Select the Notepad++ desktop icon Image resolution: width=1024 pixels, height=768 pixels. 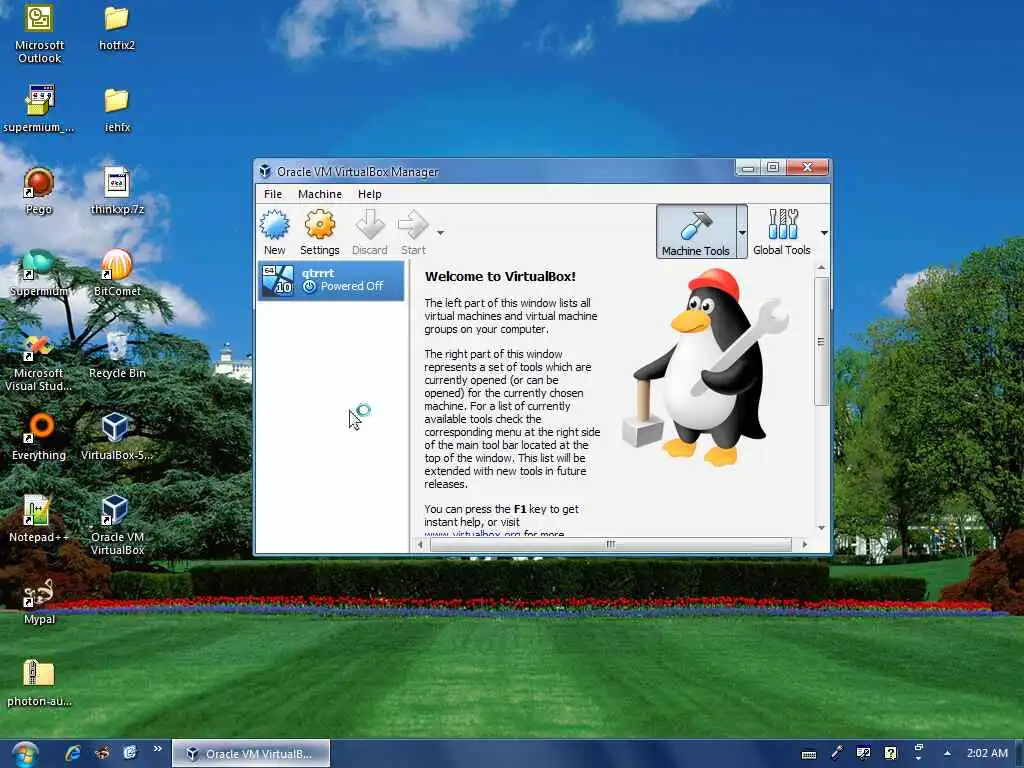[39, 519]
